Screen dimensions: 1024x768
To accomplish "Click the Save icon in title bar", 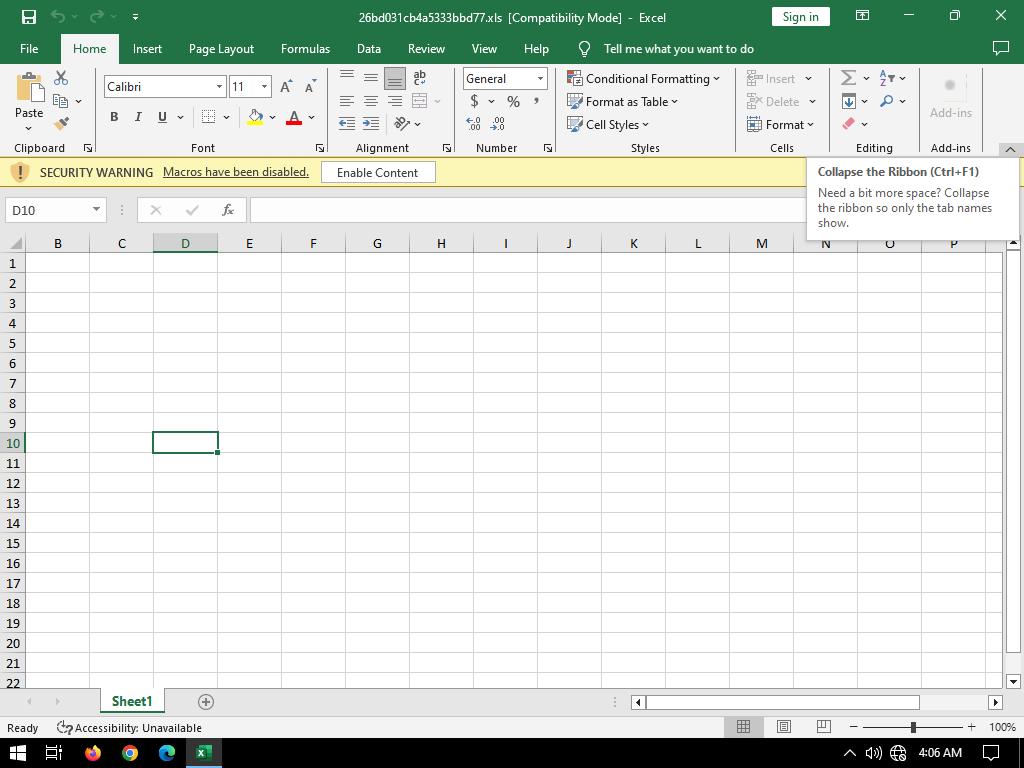I will click(28, 17).
